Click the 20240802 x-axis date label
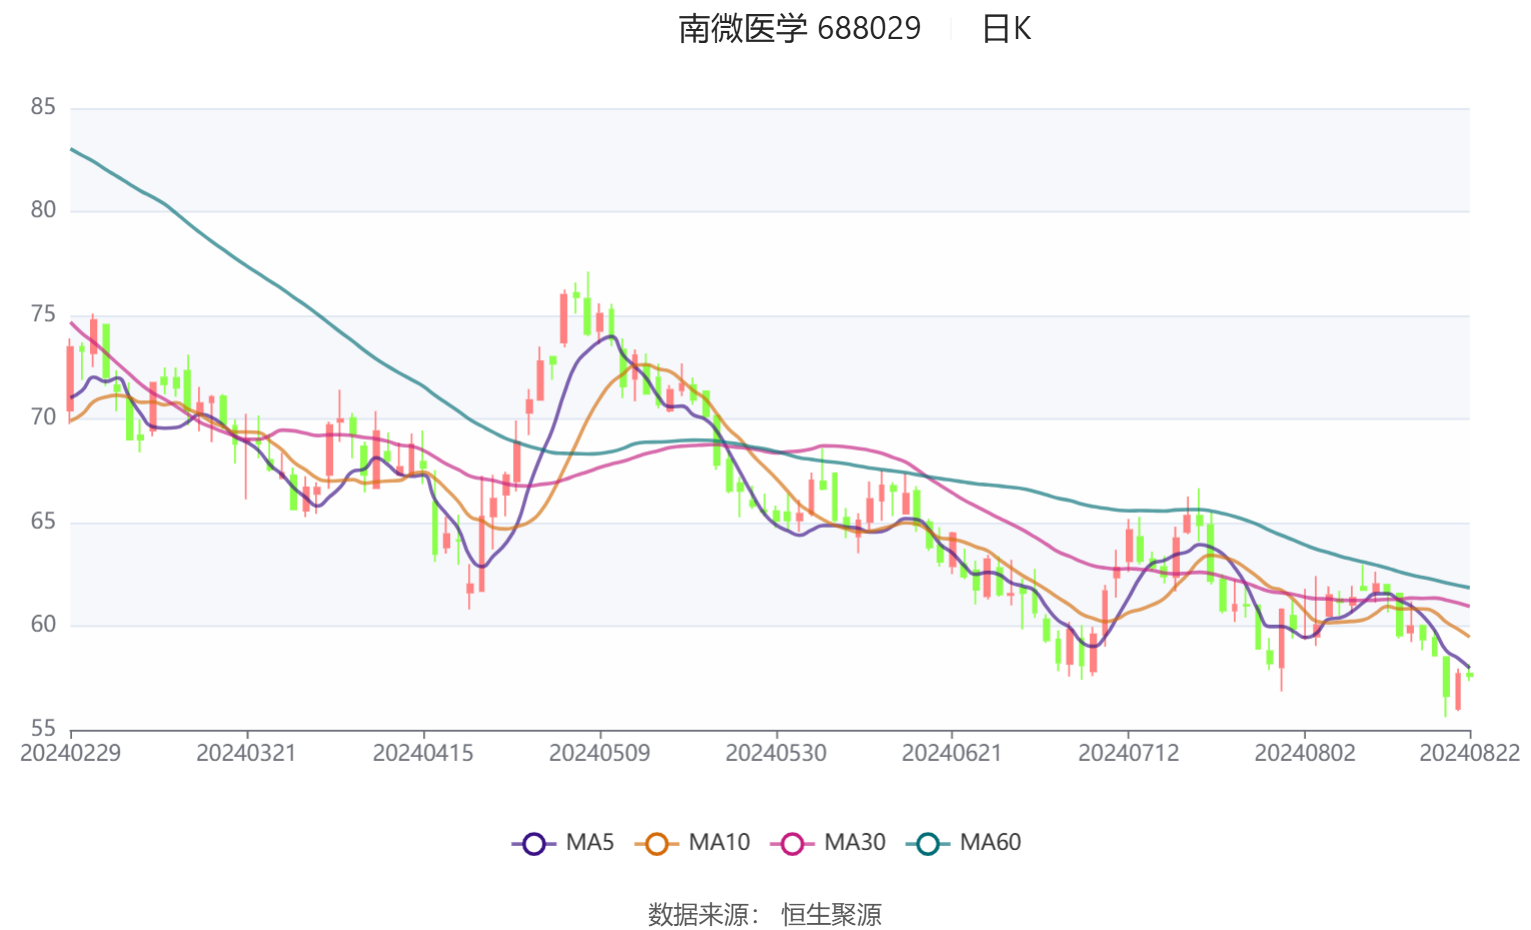This screenshot has width=1531, height=930. click(1304, 753)
